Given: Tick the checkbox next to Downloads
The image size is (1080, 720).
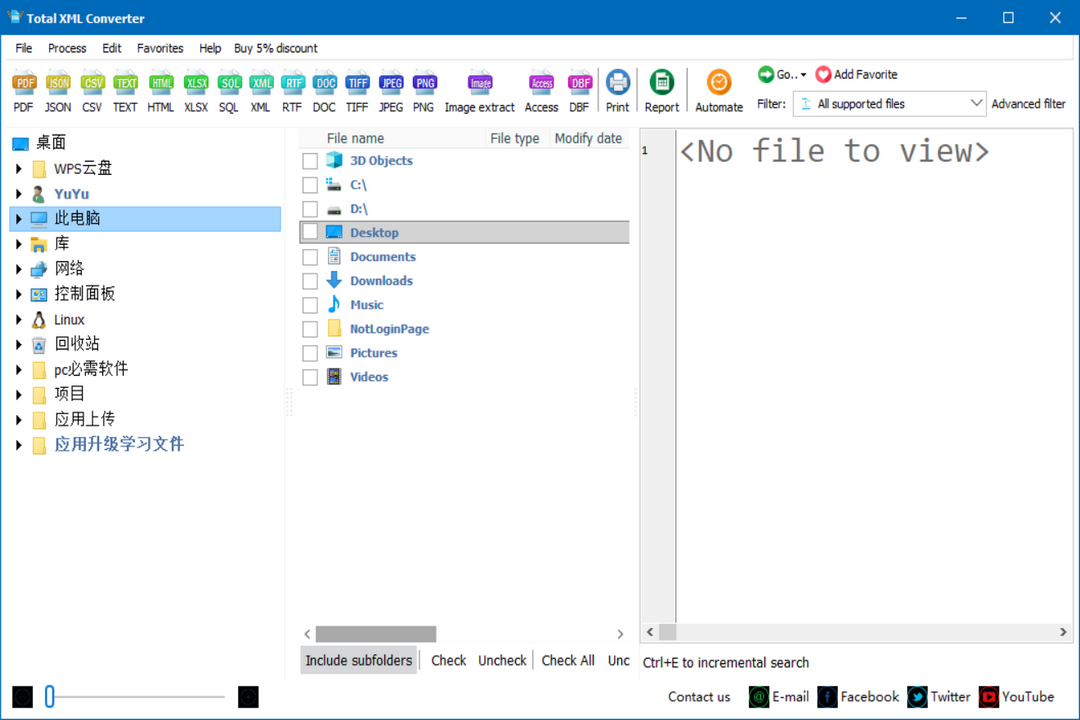Looking at the screenshot, I should 310,281.
